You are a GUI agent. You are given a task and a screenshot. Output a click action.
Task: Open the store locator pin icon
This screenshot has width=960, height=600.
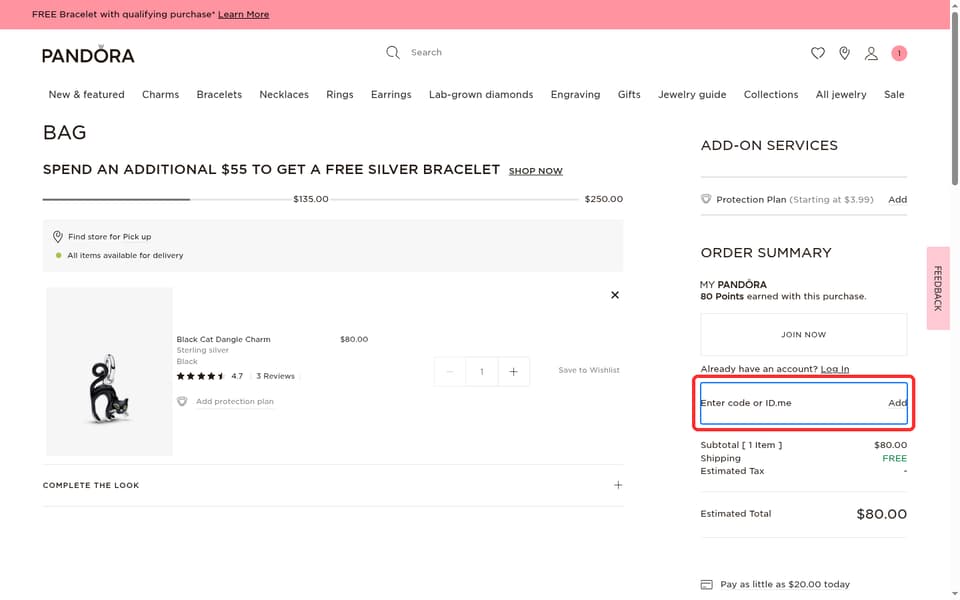(844, 53)
